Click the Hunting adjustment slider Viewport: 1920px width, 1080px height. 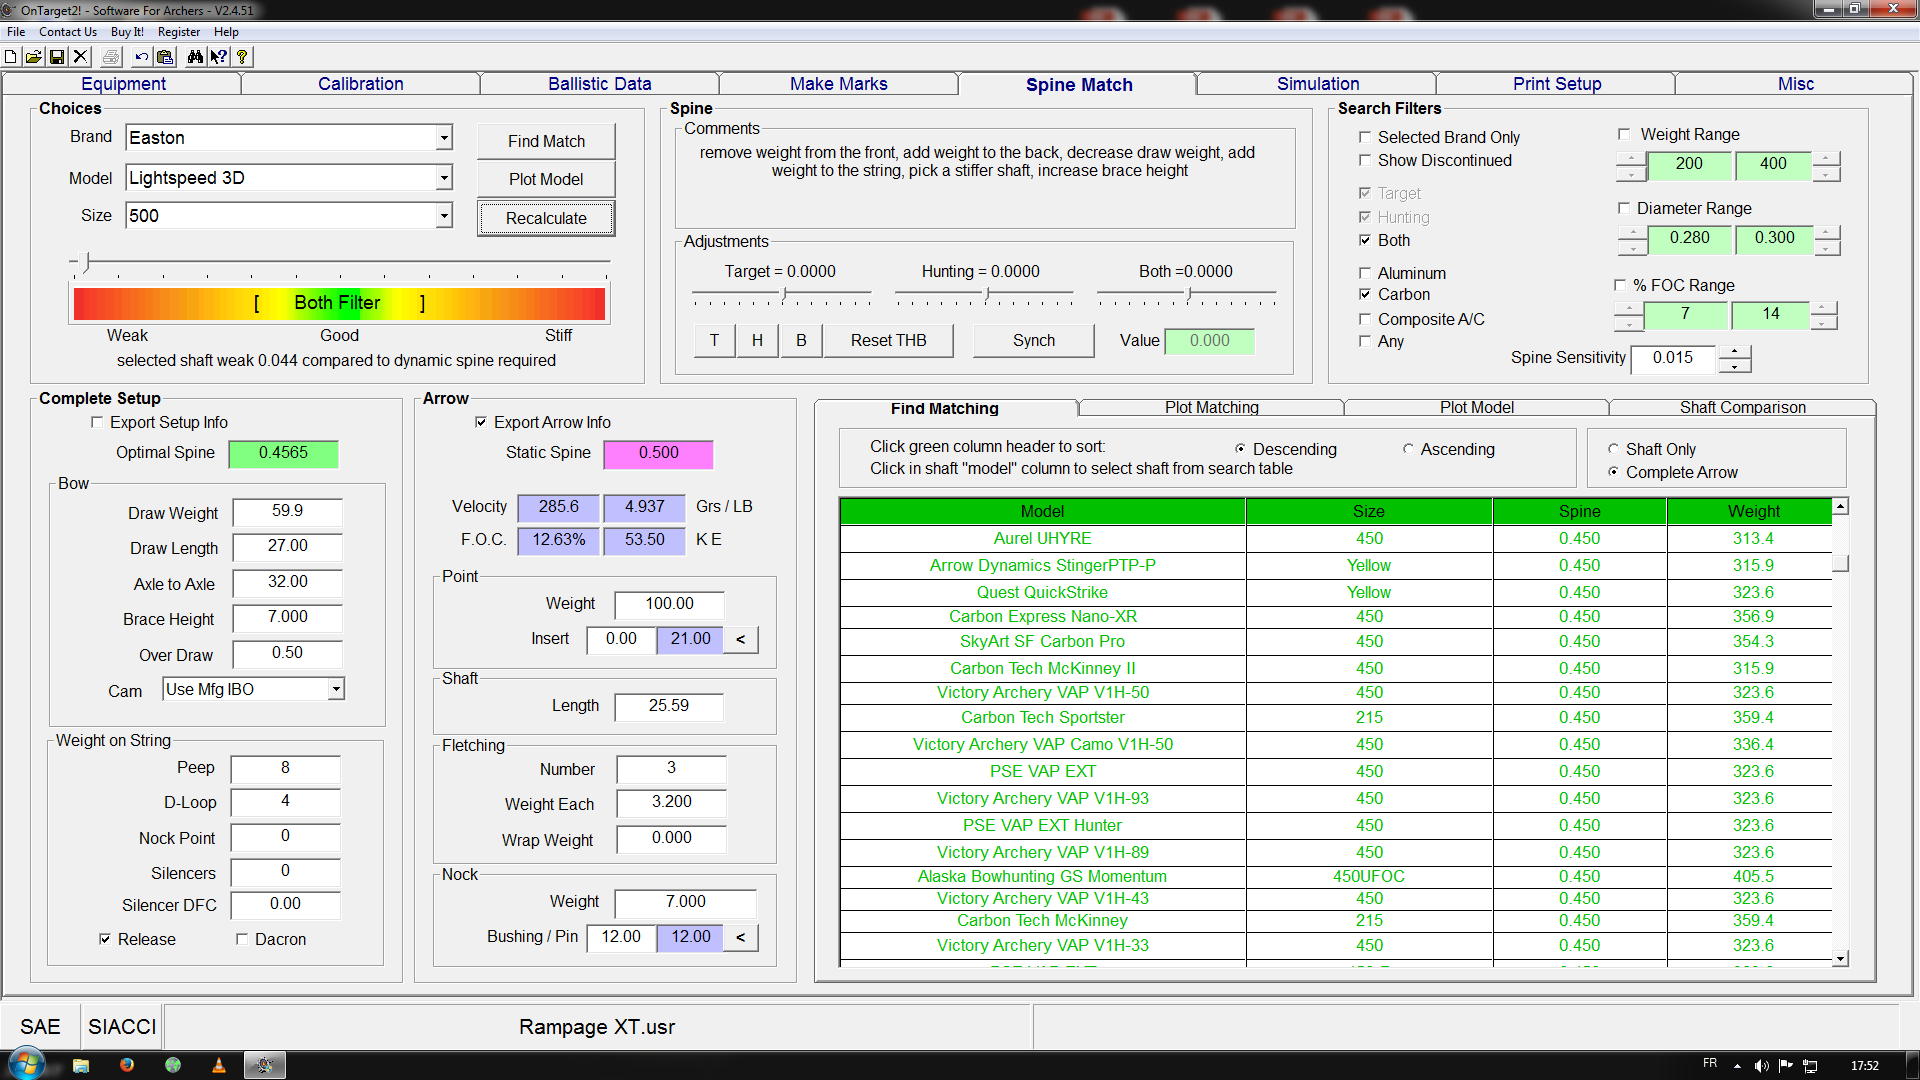987,295
